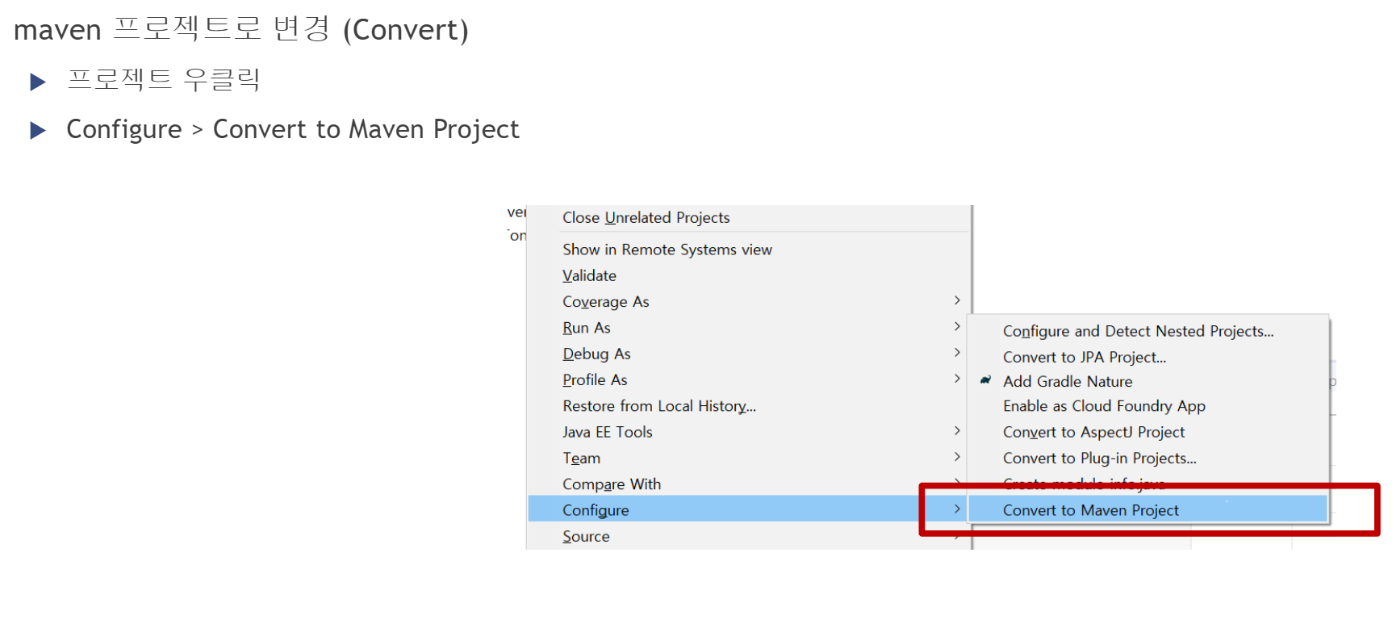Expand the Run As submenu arrow
1395x618 pixels.
click(x=957, y=327)
